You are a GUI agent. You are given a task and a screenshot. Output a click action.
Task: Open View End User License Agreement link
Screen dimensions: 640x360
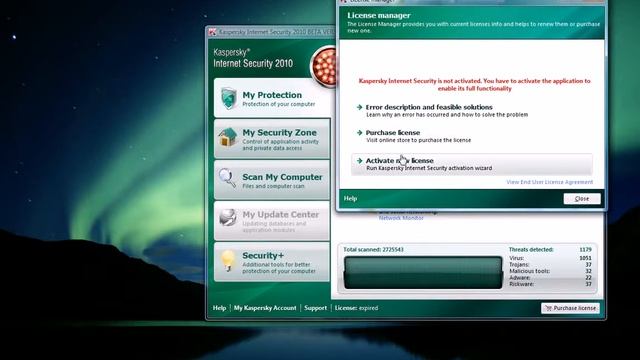coord(549,182)
